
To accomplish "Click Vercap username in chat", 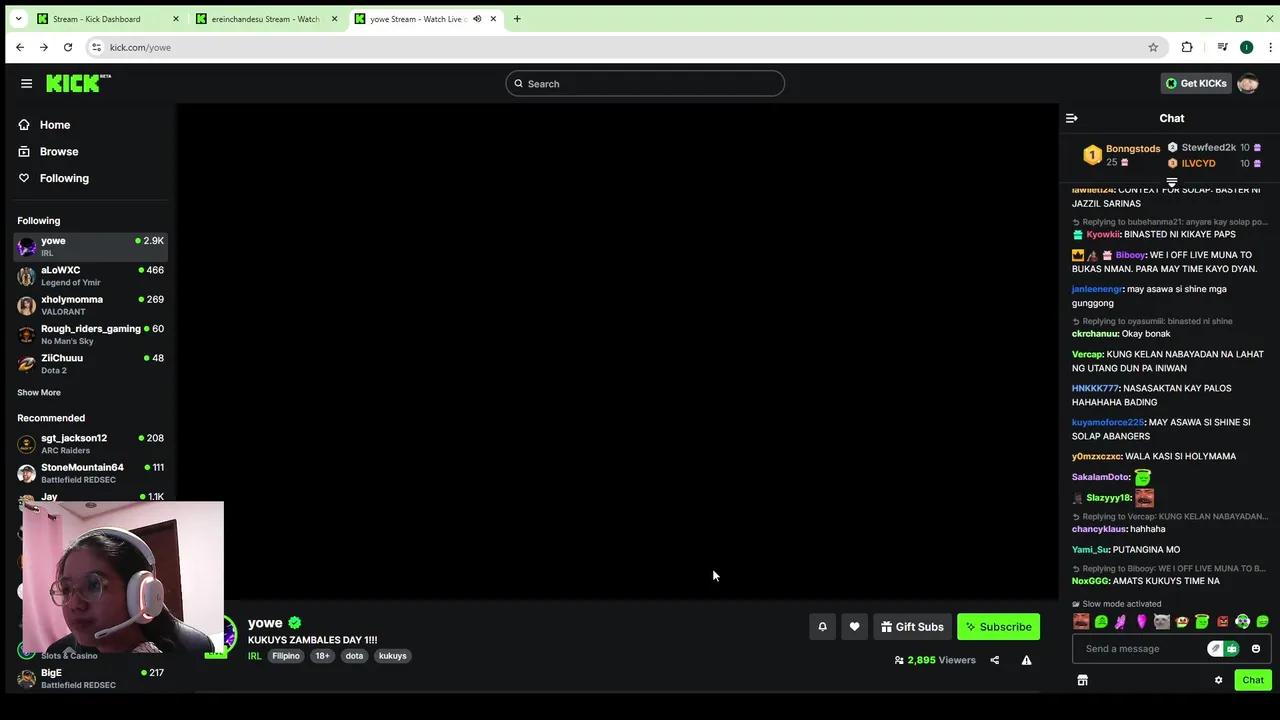I will click(x=1087, y=354).
